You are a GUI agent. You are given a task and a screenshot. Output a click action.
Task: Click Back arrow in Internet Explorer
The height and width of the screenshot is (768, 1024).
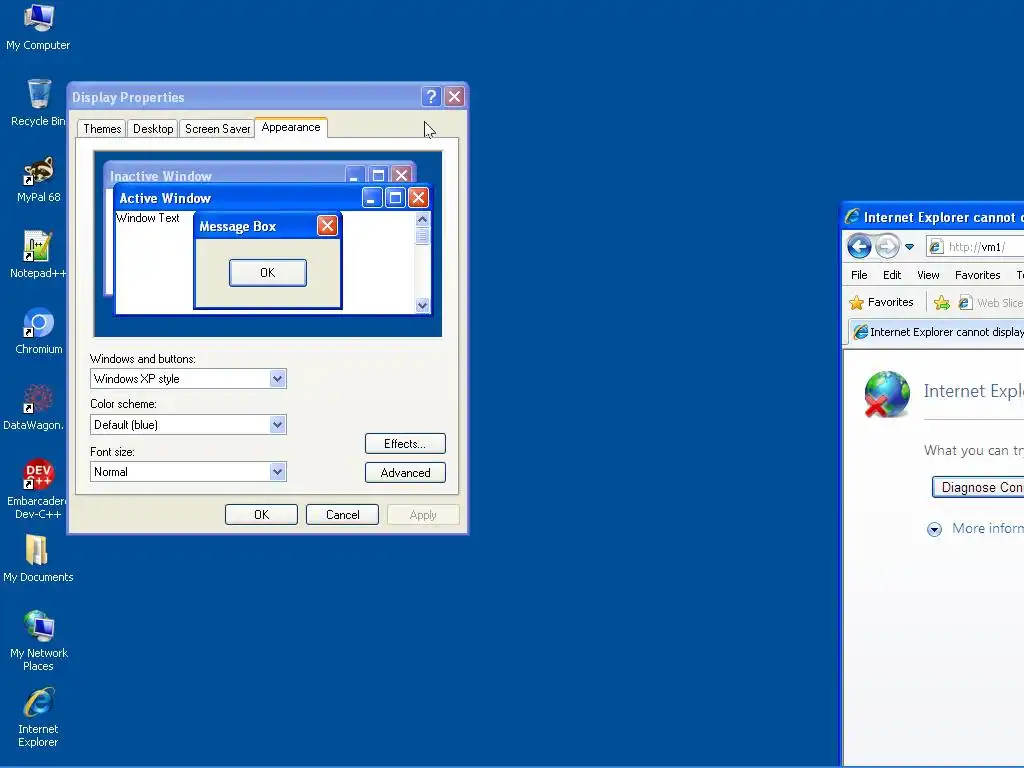[x=859, y=247]
